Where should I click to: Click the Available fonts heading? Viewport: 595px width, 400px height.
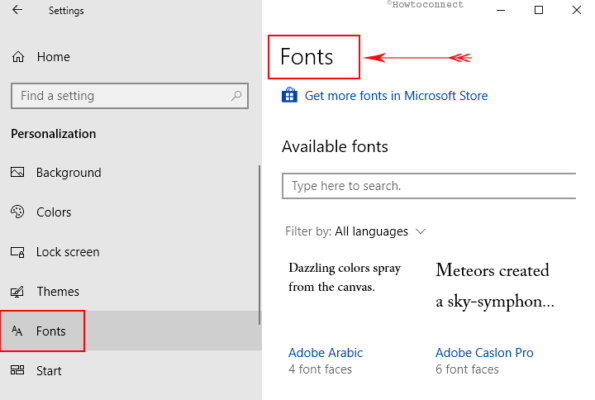pyautogui.click(x=335, y=146)
